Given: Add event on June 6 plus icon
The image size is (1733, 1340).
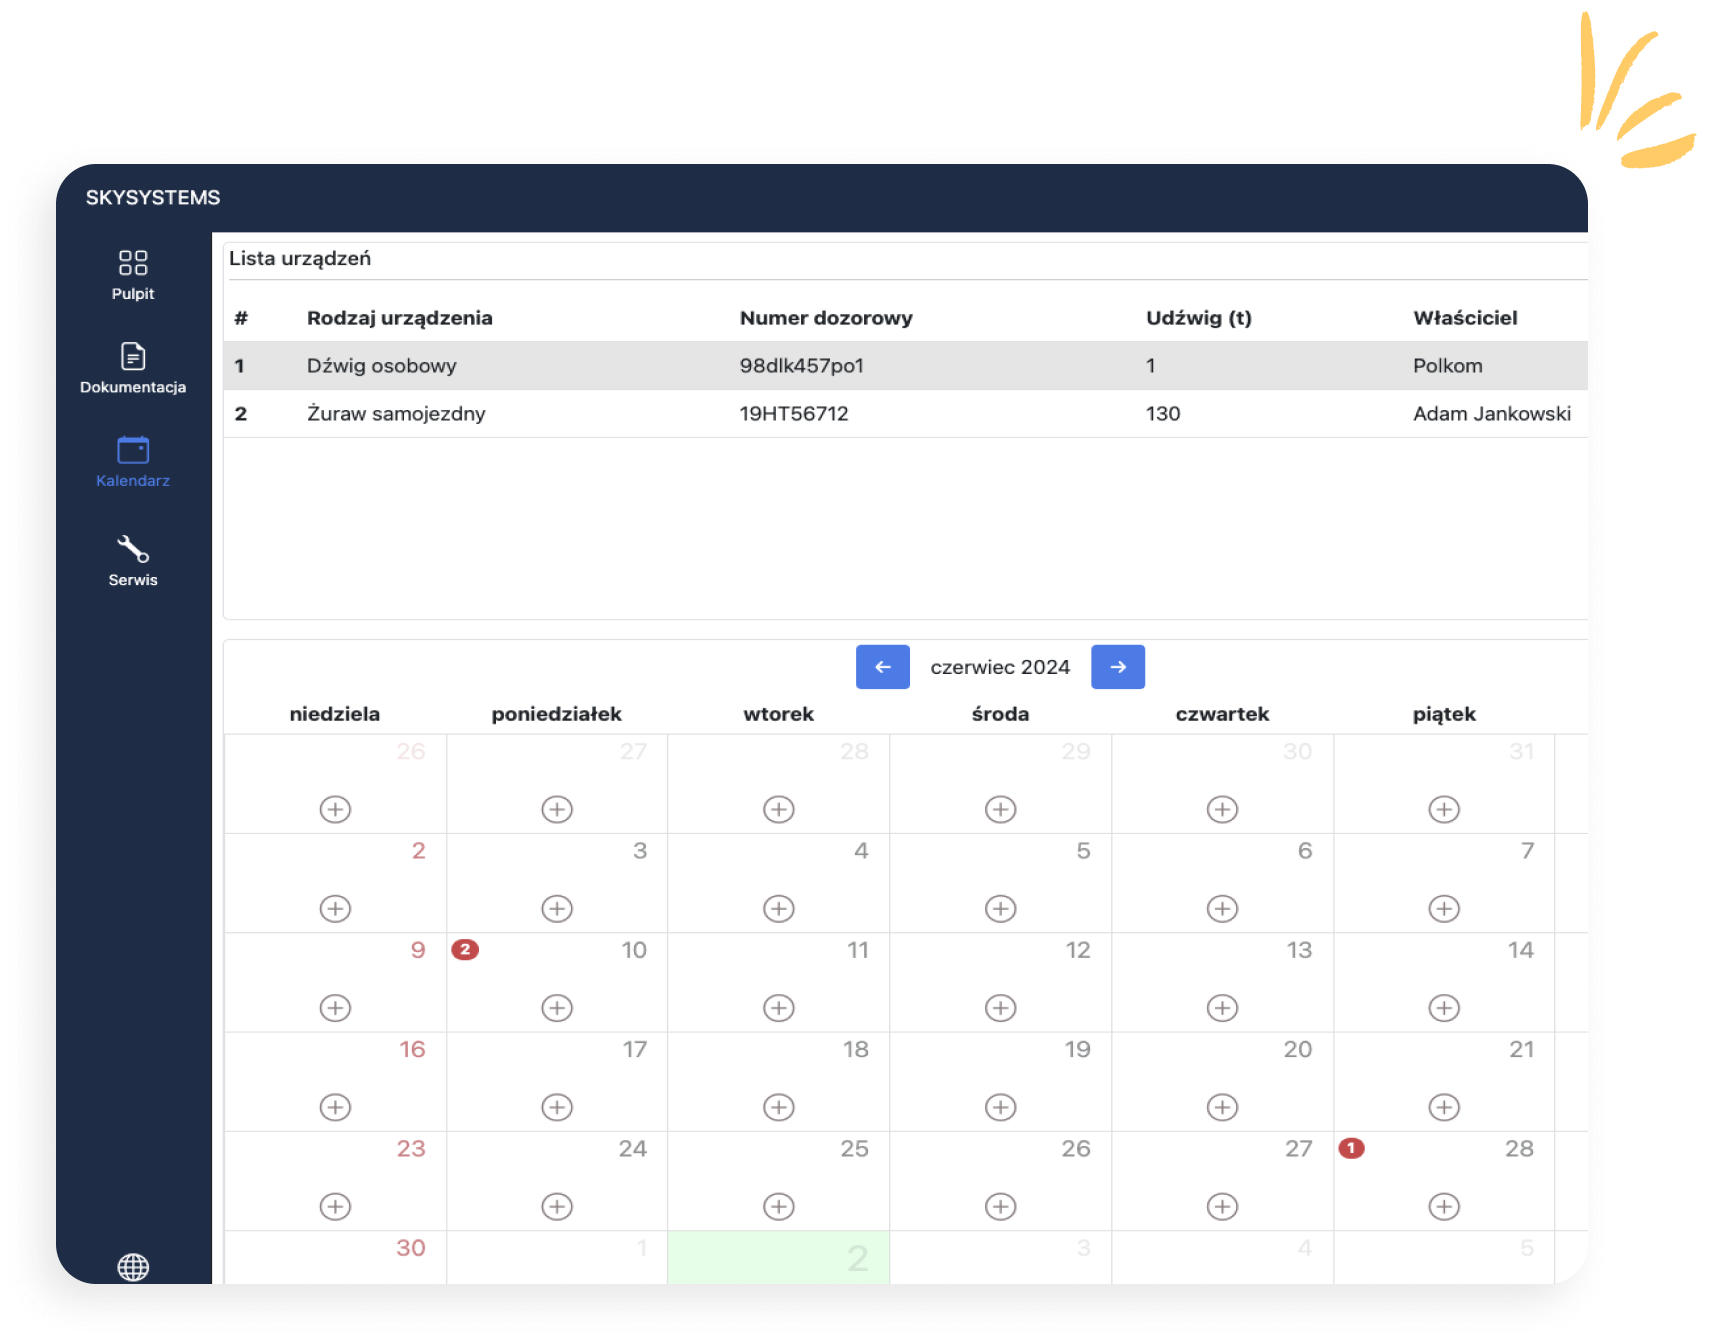Looking at the screenshot, I should click(1222, 908).
